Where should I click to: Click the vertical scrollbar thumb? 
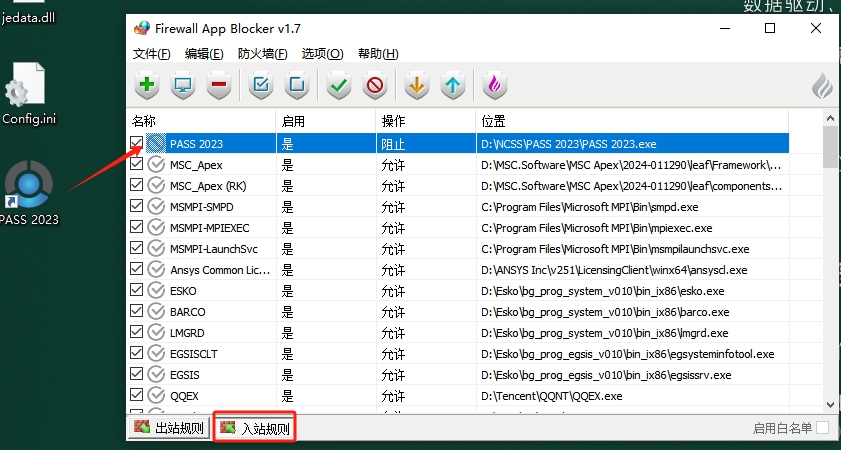click(x=830, y=147)
